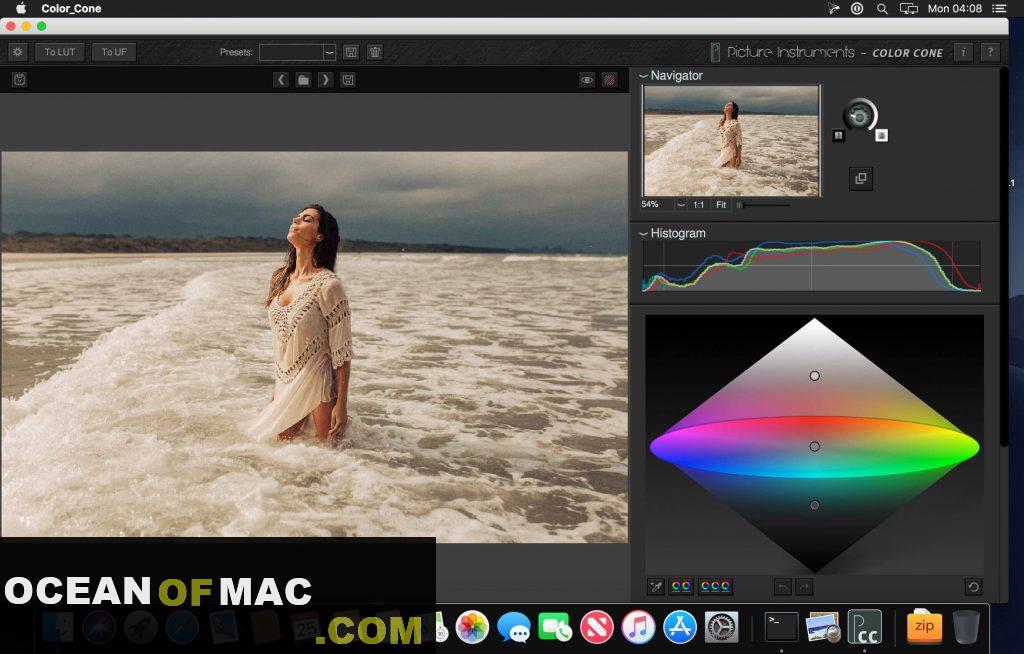Adjust the Navigator zoom slider
Screen dimensions: 1024x654
pyautogui.click(x=763, y=204)
